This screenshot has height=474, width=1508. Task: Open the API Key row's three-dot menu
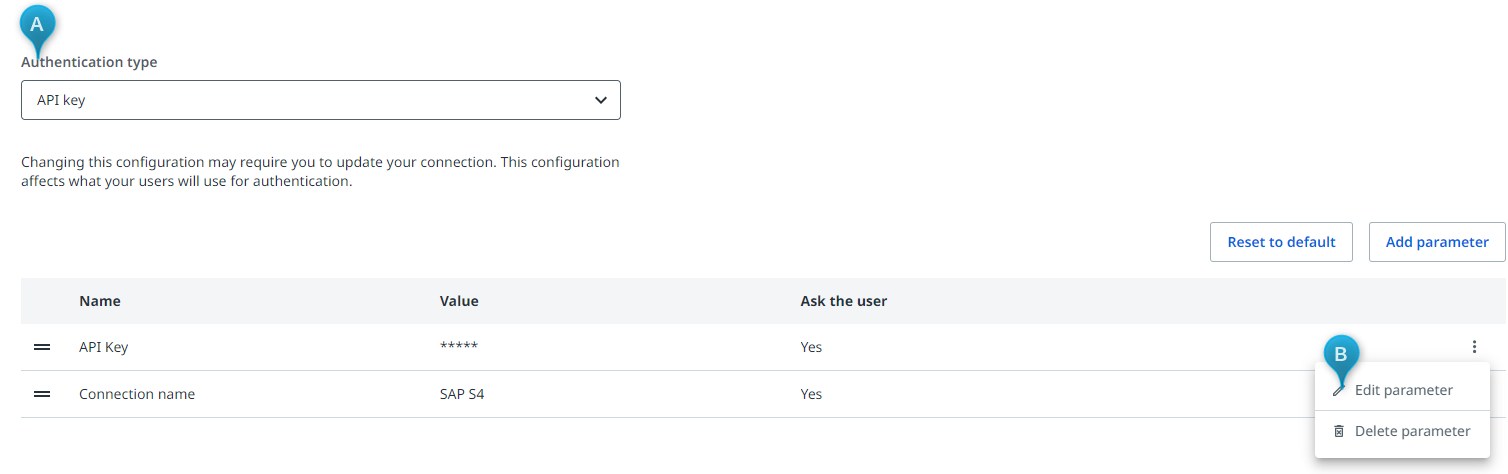click(1474, 347)
